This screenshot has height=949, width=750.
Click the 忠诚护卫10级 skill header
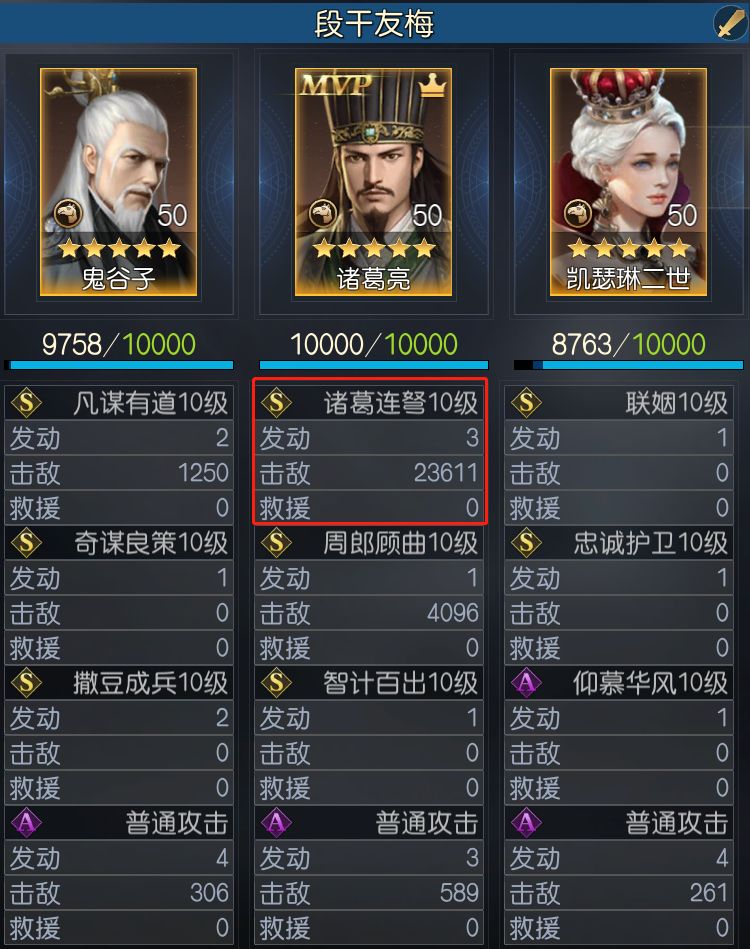coord(619,543)
